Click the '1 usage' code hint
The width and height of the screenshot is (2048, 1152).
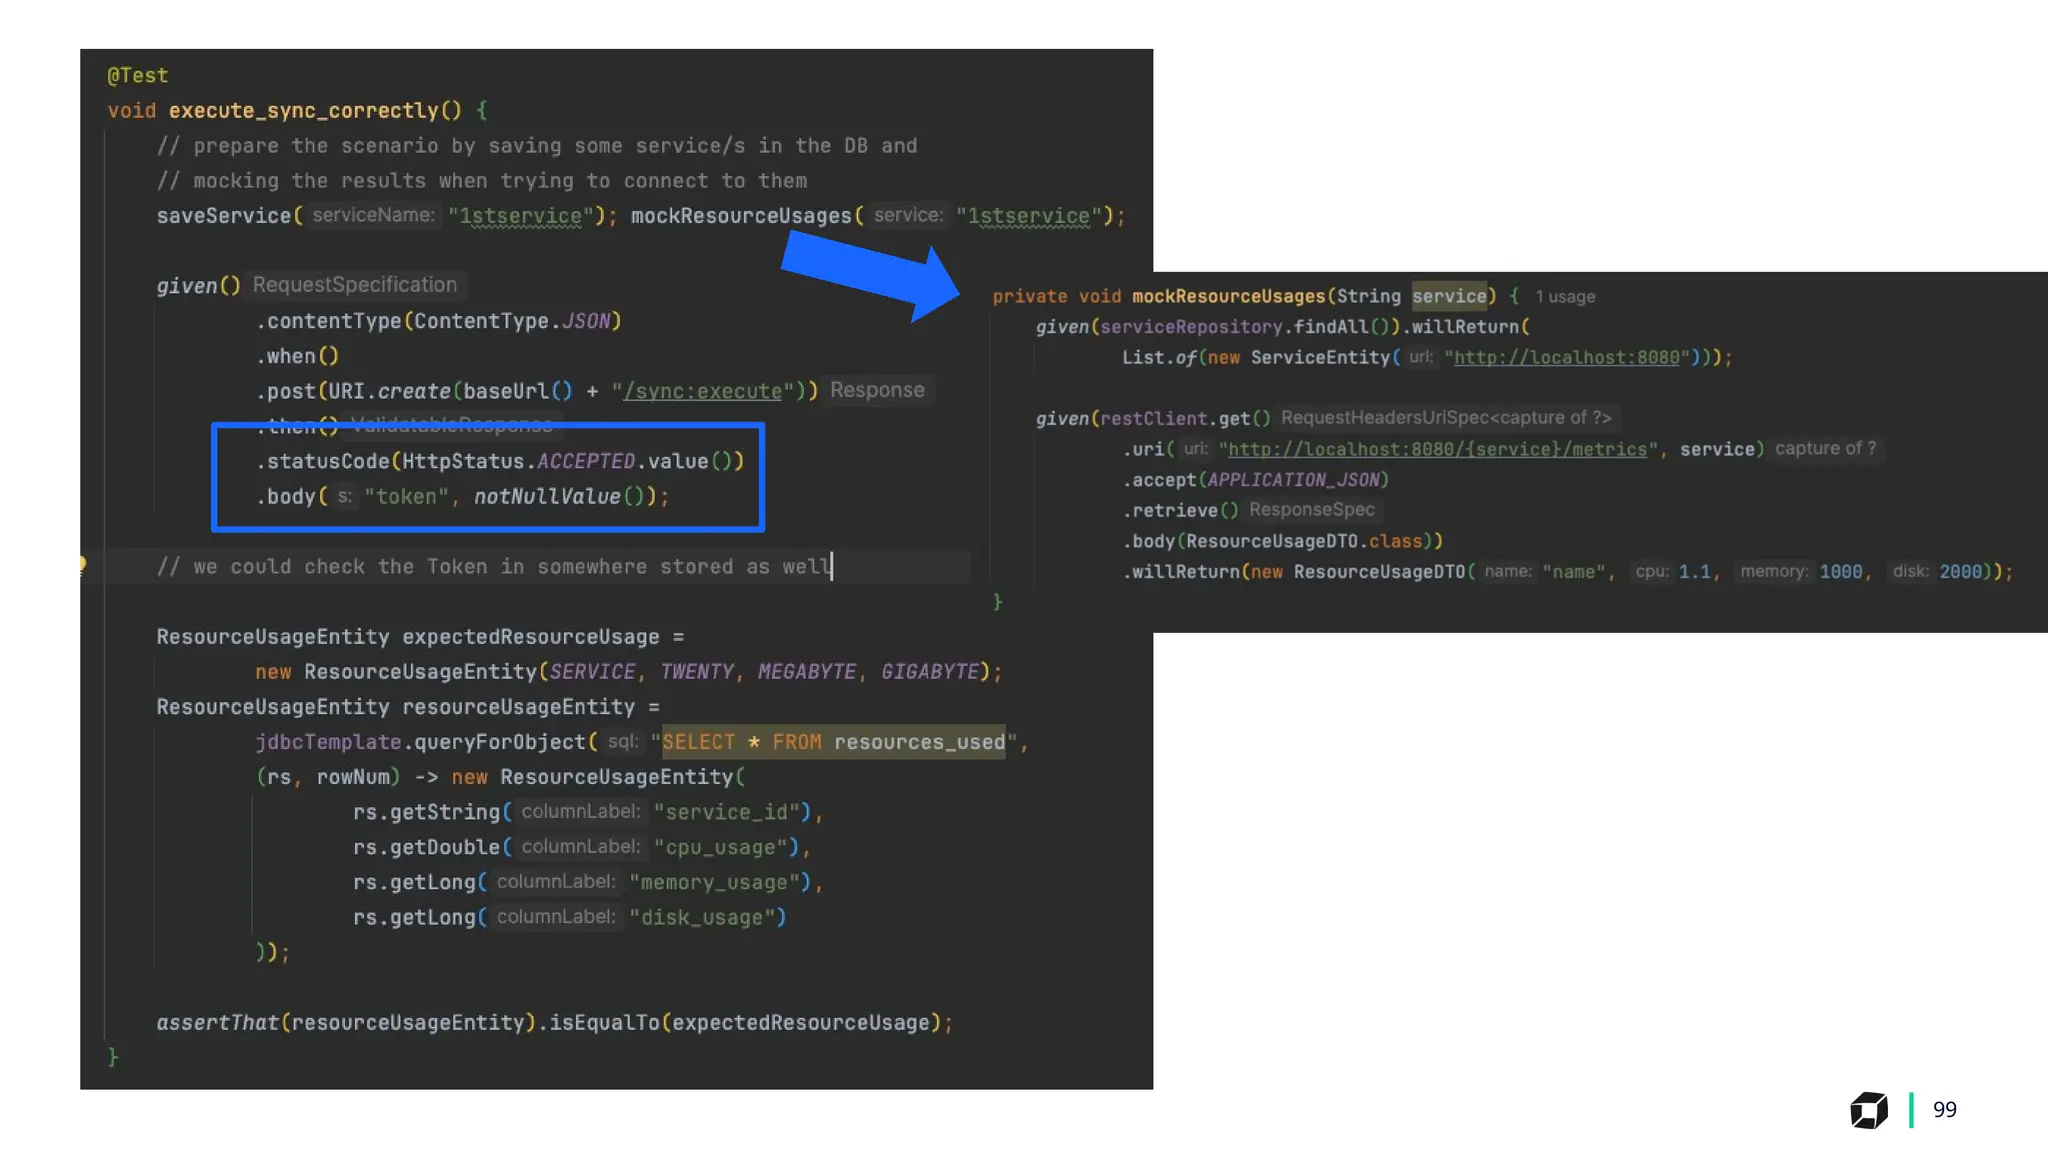(1565, 297)
